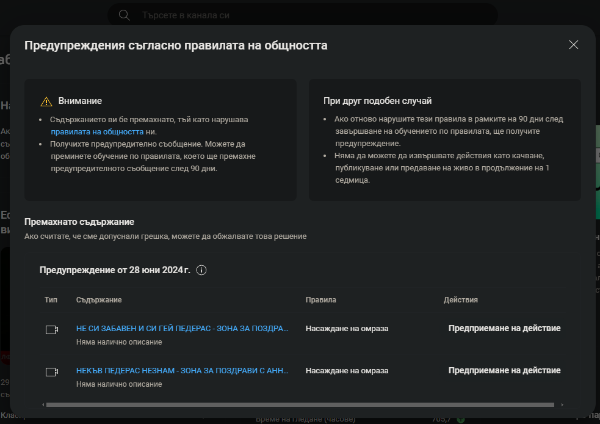
Task: Click the horizontal scrollbar under the table
Action: (x=300, y=405)
